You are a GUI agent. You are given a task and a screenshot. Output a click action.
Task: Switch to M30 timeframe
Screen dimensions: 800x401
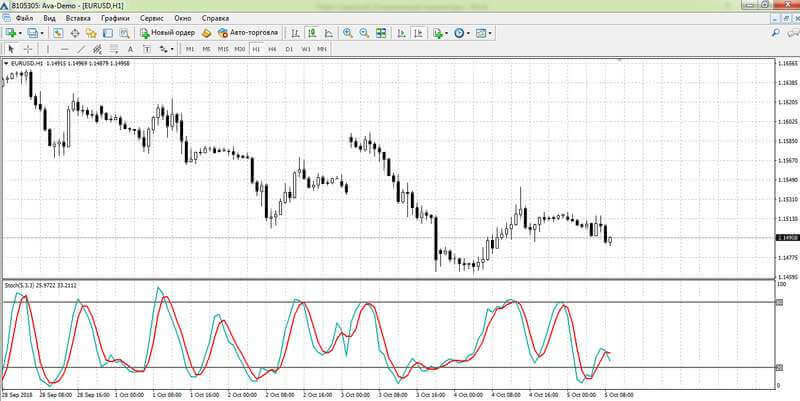[x=240, y=49]
